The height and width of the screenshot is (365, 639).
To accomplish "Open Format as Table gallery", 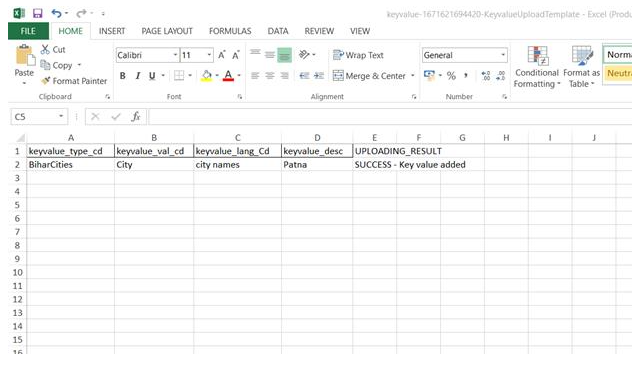I will coord(582,67).
